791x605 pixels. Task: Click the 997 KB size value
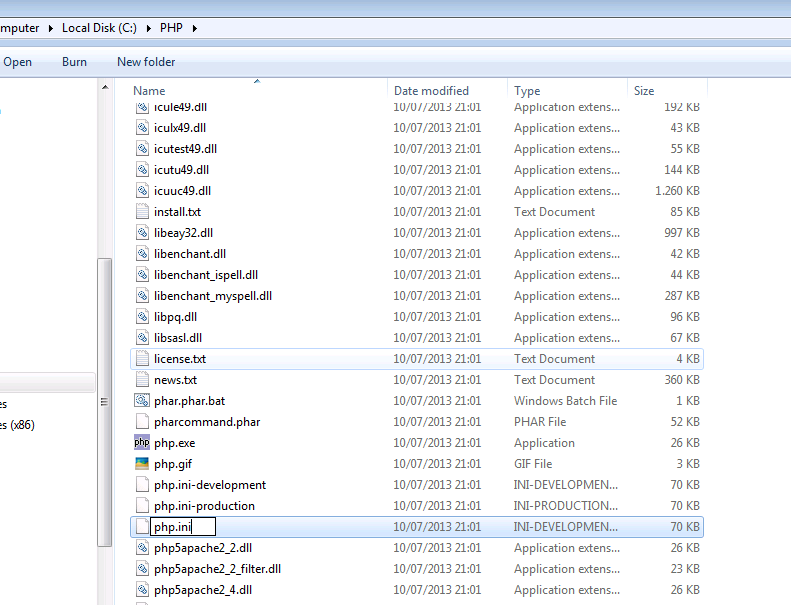(x=682, y=233)
